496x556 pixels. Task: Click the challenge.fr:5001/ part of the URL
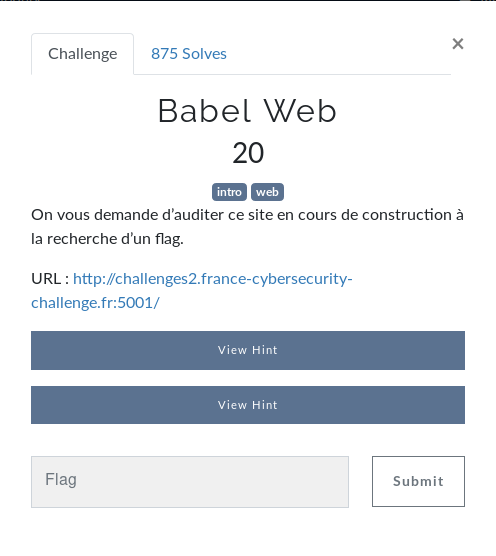tap(95, 303)
